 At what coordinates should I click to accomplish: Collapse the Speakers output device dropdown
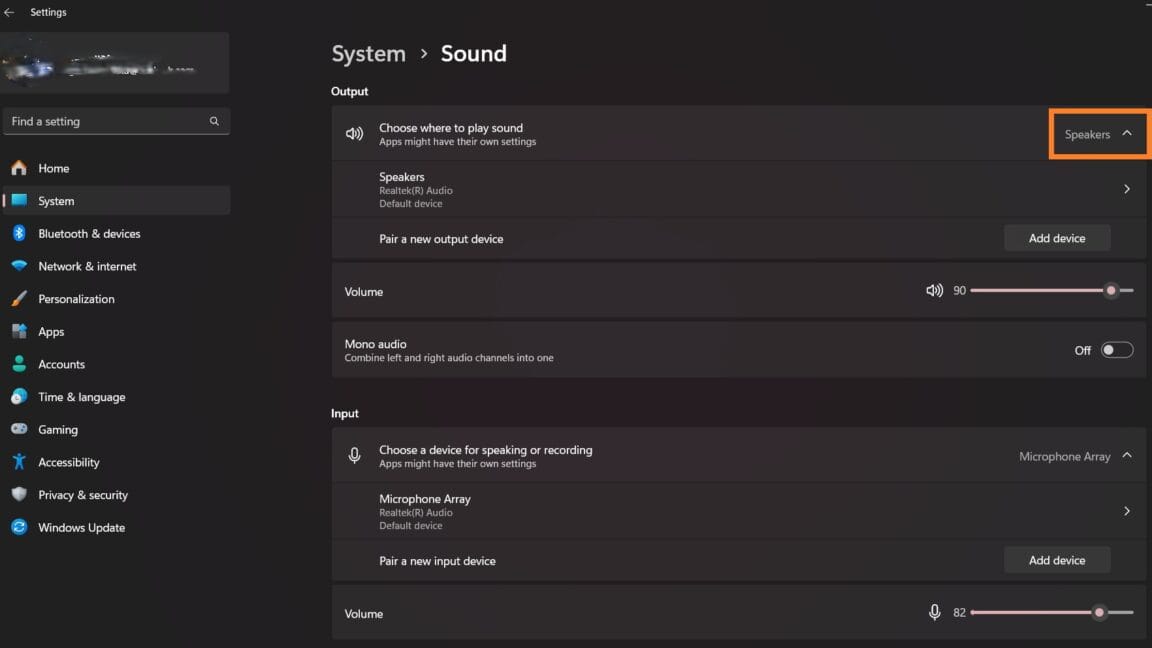pyautogui.click(x=1098, y=134)
